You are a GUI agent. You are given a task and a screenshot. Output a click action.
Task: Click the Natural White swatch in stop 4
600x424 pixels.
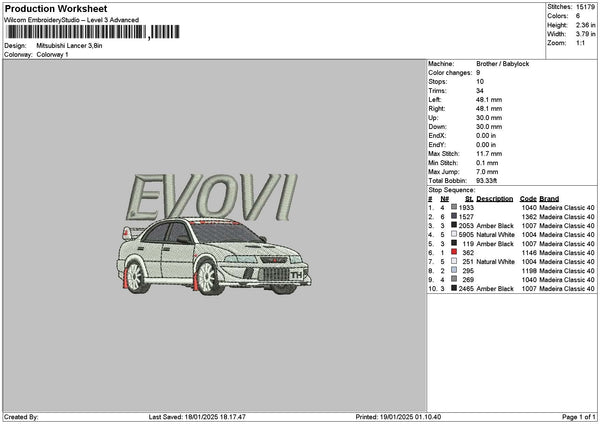pos(454,234)
